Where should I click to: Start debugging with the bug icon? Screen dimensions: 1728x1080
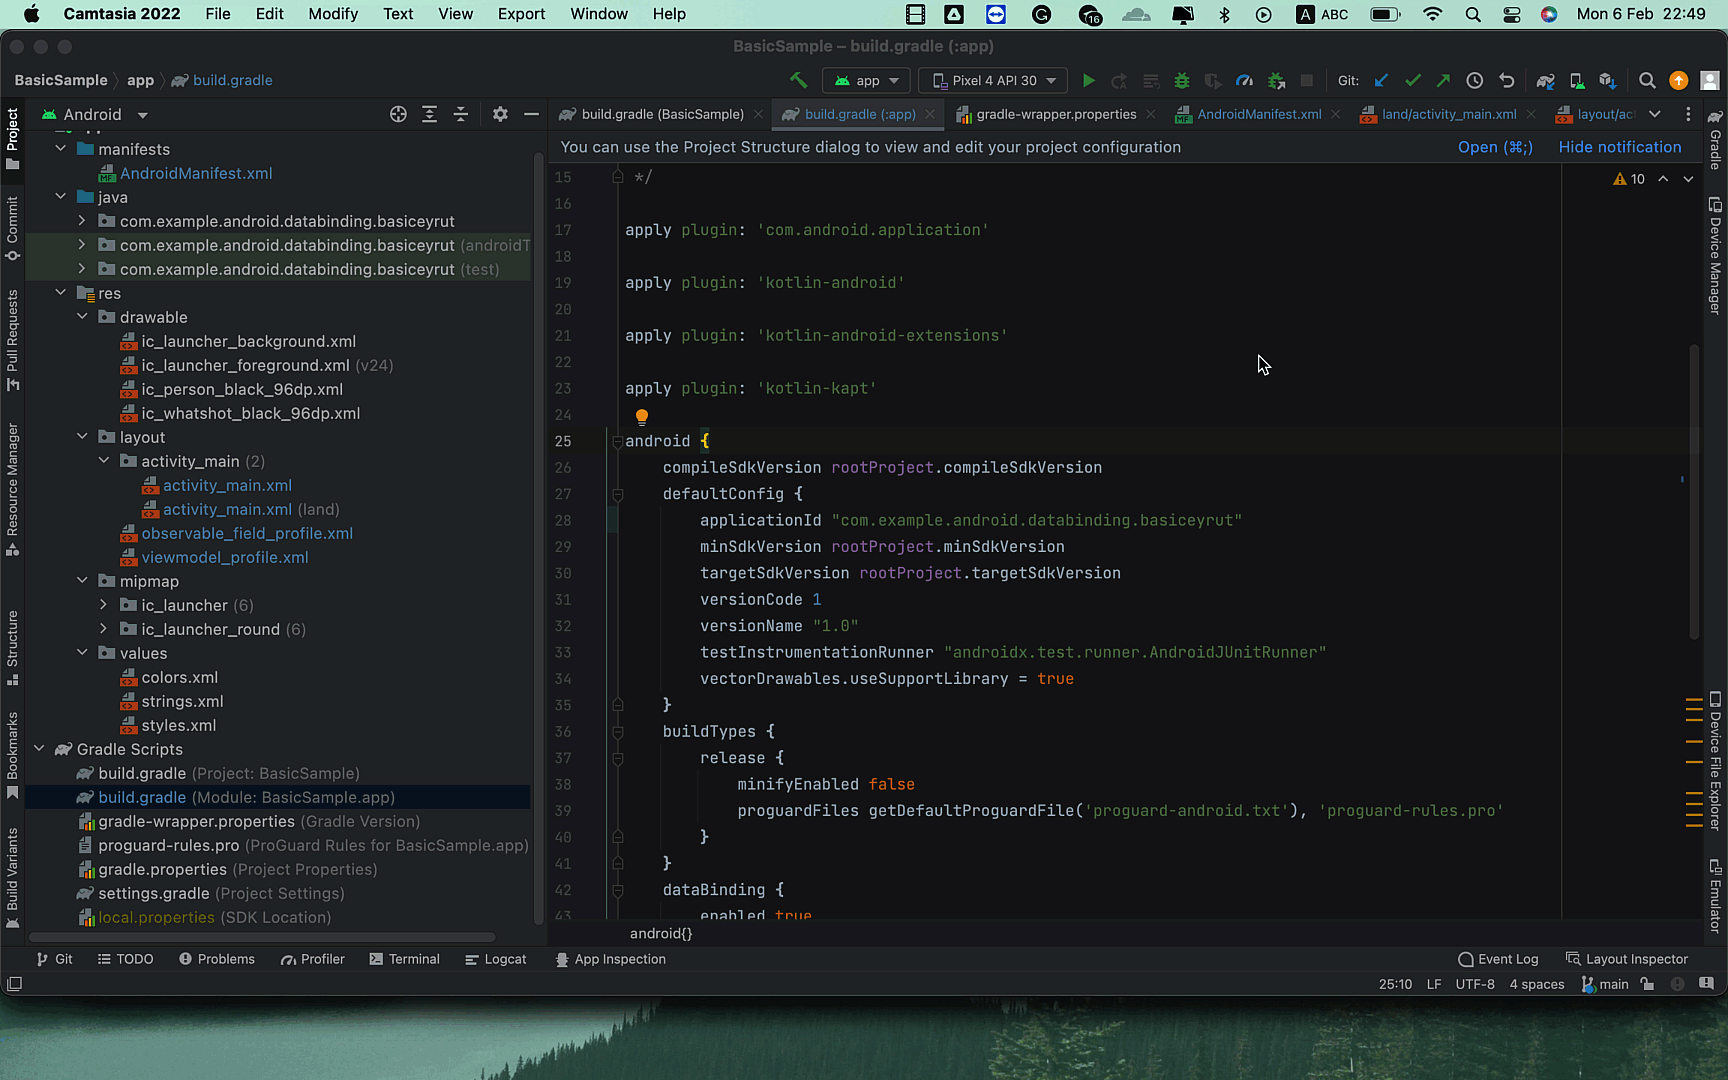(1182, 81)
